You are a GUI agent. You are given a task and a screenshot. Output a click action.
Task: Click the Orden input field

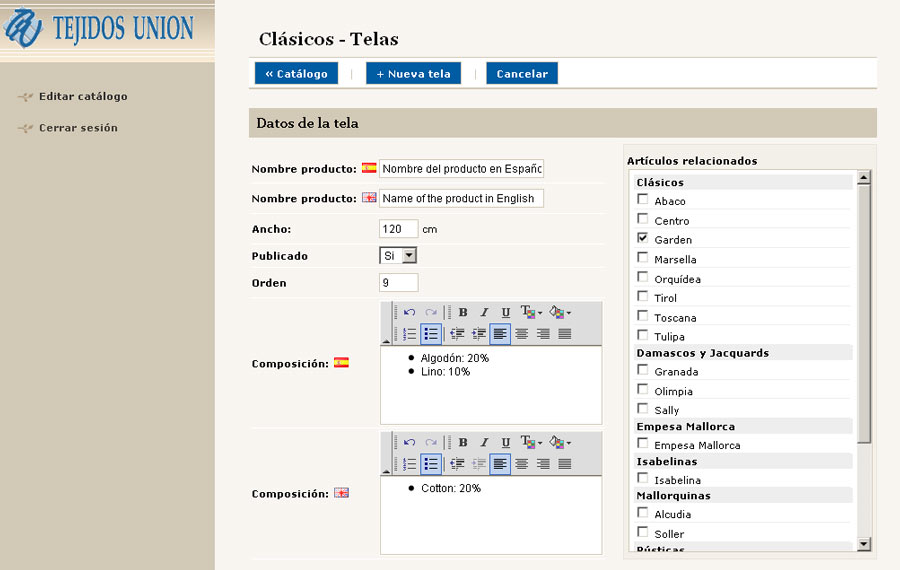tap(398, 282)
